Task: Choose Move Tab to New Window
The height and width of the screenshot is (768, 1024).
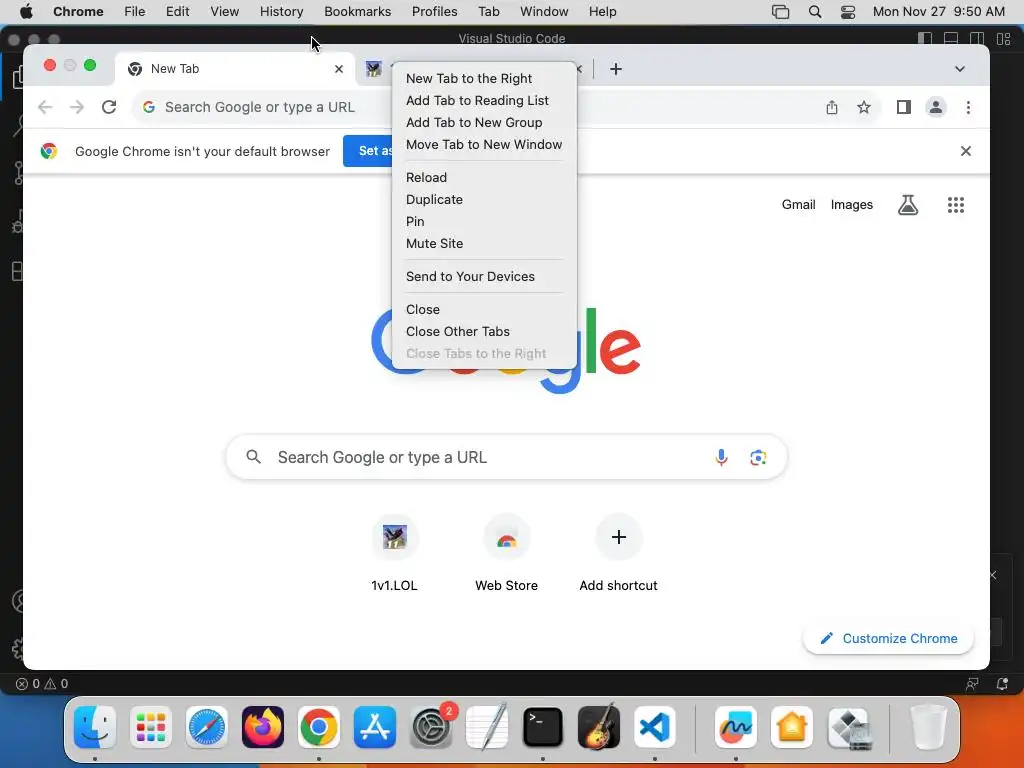Action: point(484,144)
